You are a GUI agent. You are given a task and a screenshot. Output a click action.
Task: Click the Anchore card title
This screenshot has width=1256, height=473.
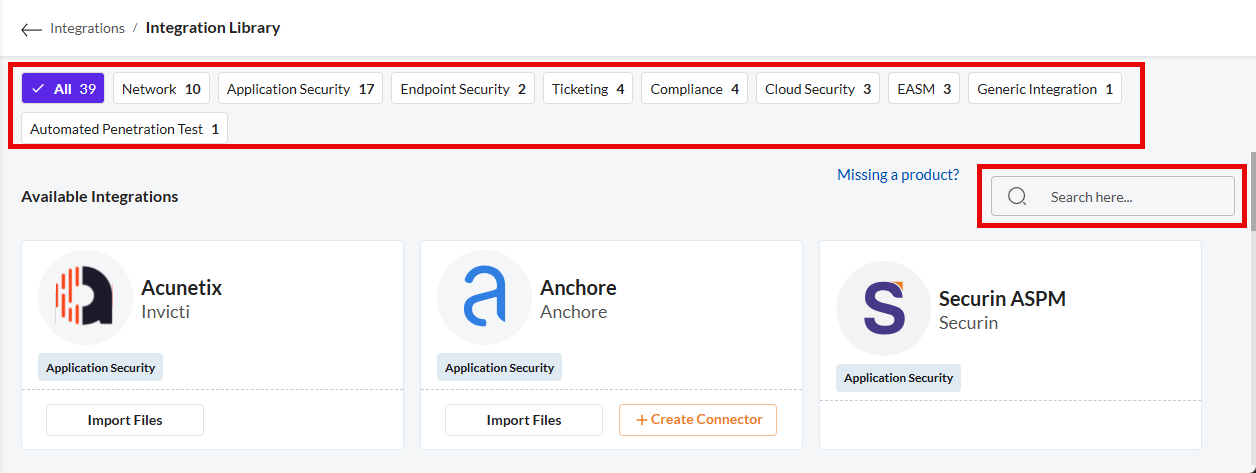[x=579, y=288]
